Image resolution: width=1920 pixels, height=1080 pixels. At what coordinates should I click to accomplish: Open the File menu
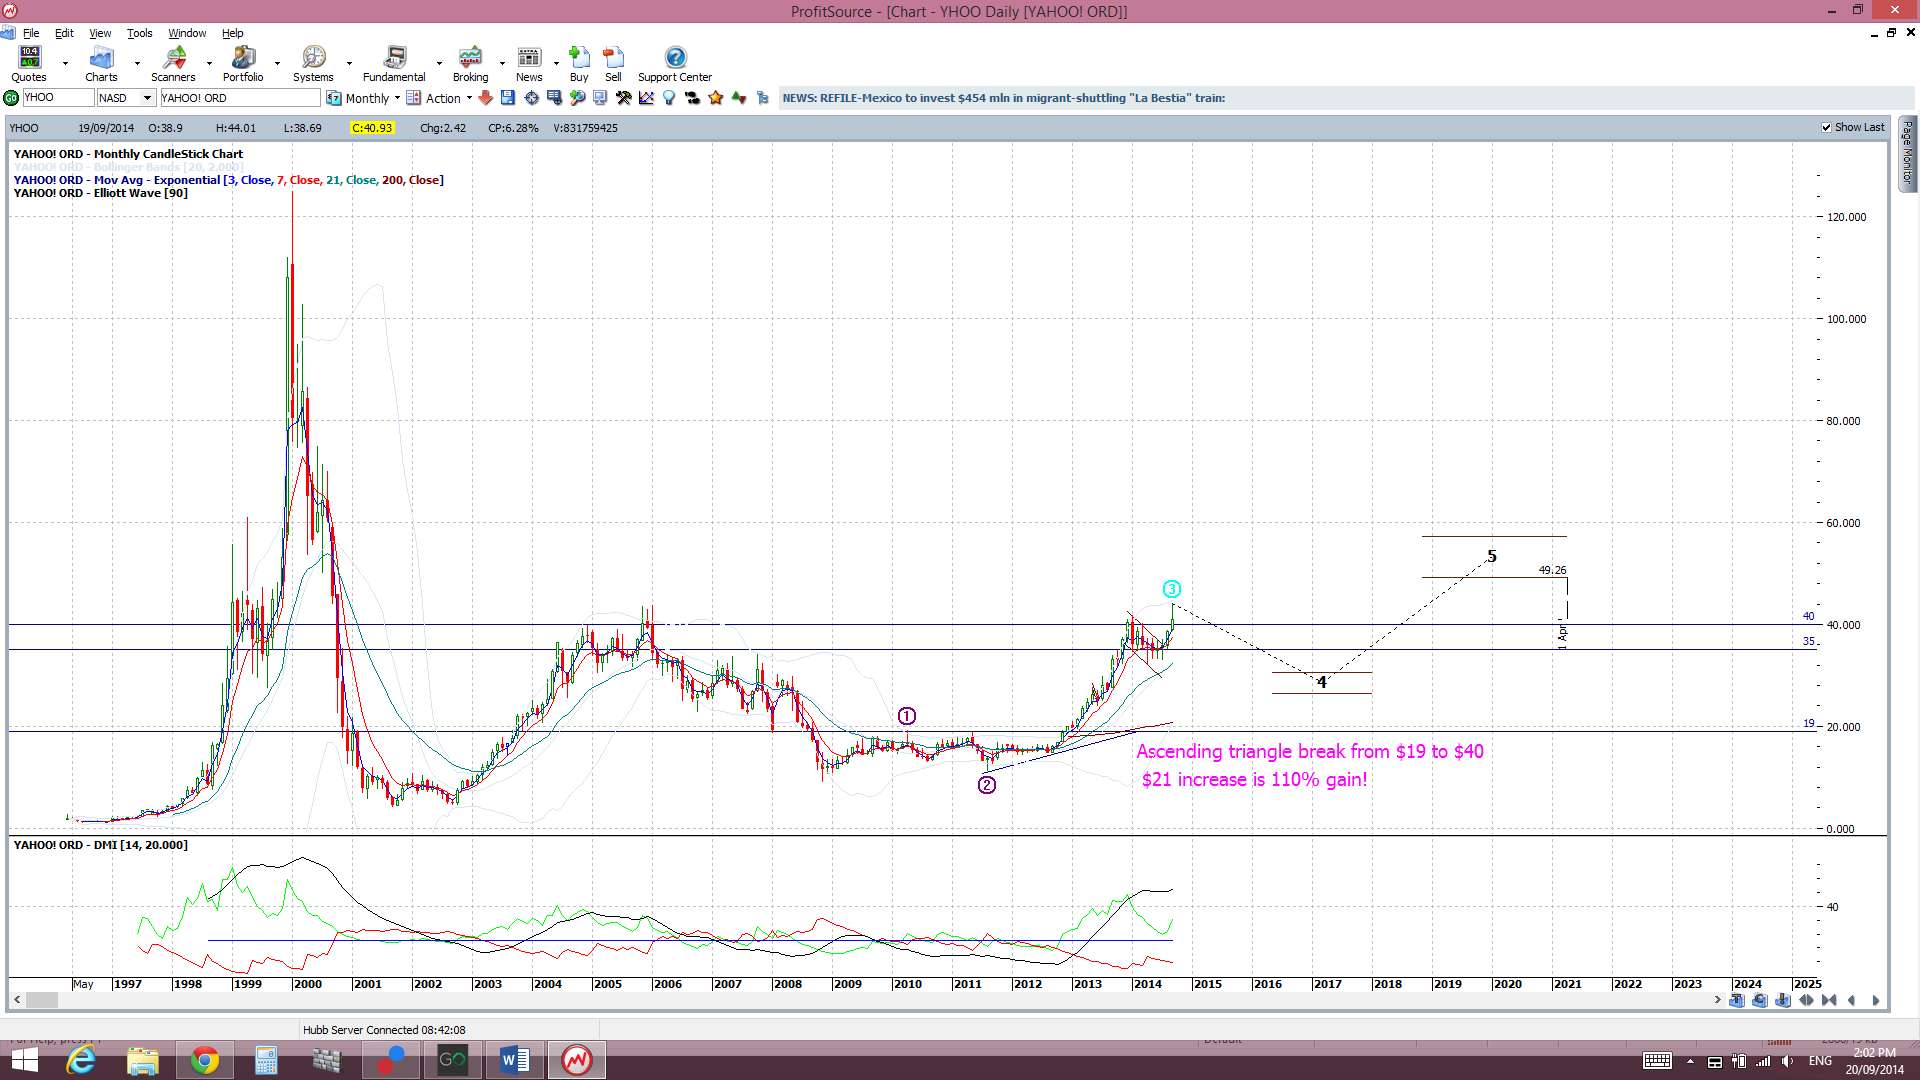[31, 33]
